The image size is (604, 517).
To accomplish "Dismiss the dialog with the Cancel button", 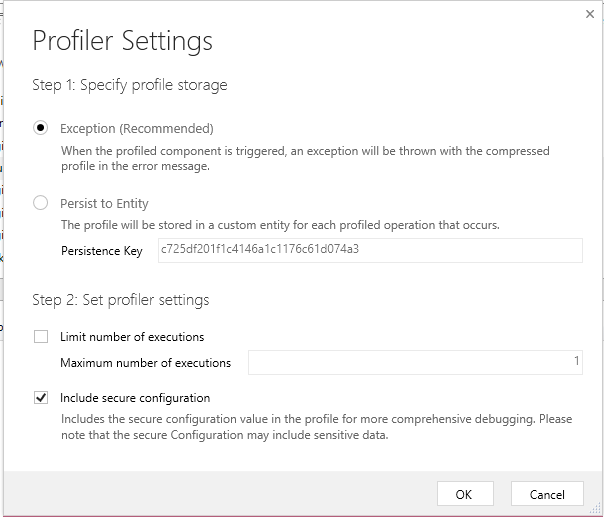I will coord(547,494).
